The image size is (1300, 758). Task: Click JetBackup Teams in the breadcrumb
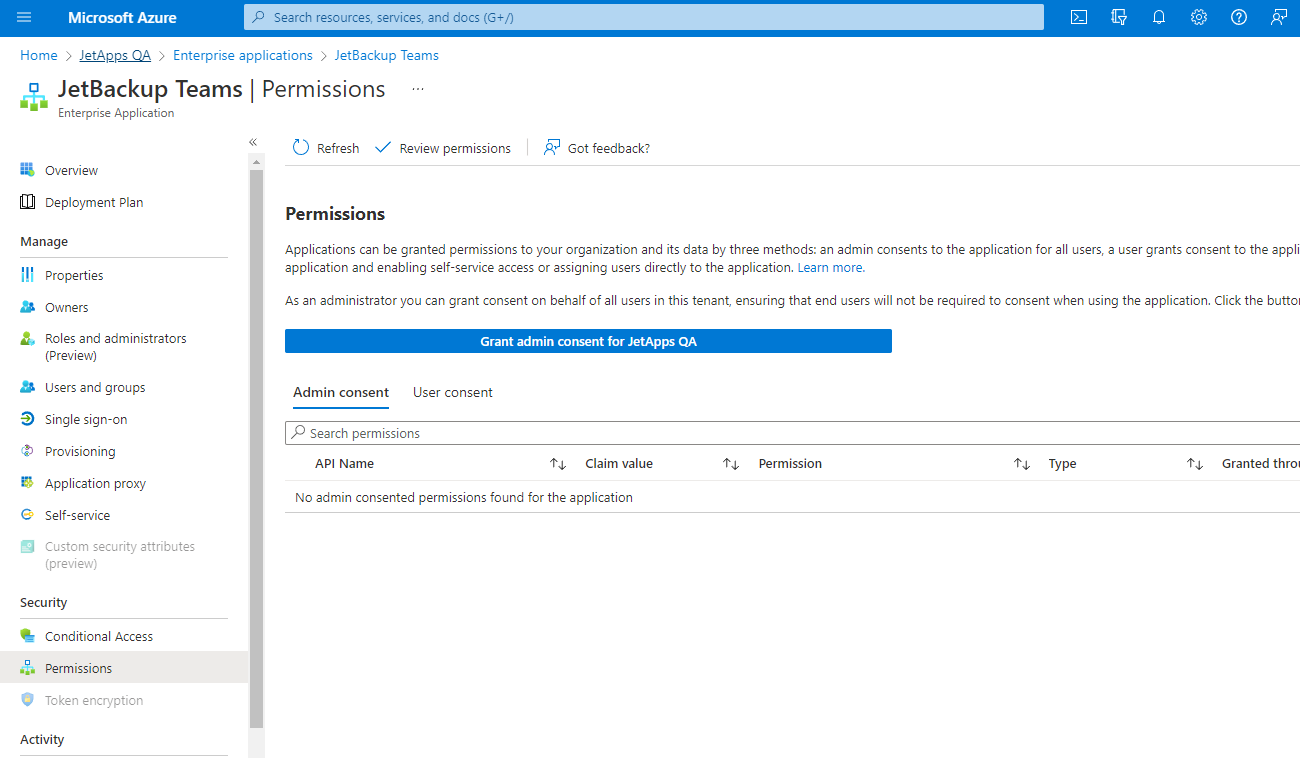387,55
